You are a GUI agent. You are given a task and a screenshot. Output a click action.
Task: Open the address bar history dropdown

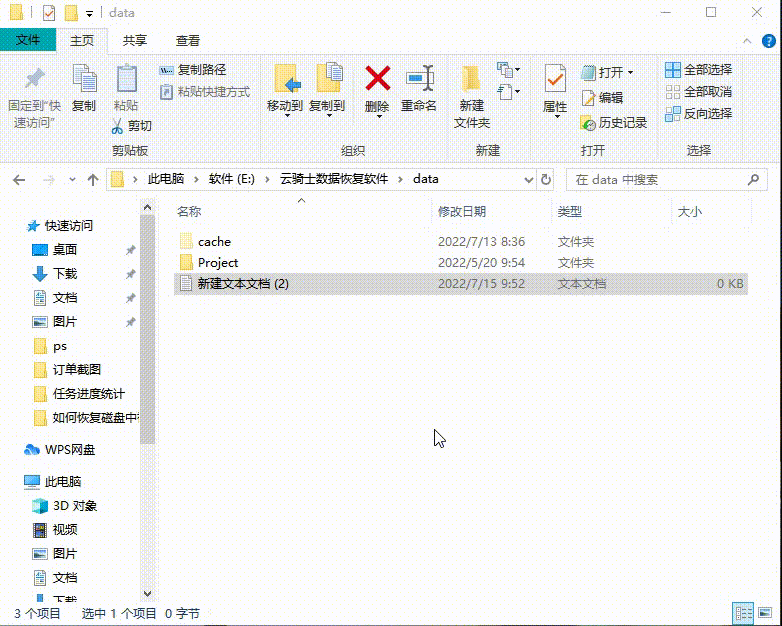[529, 180]
